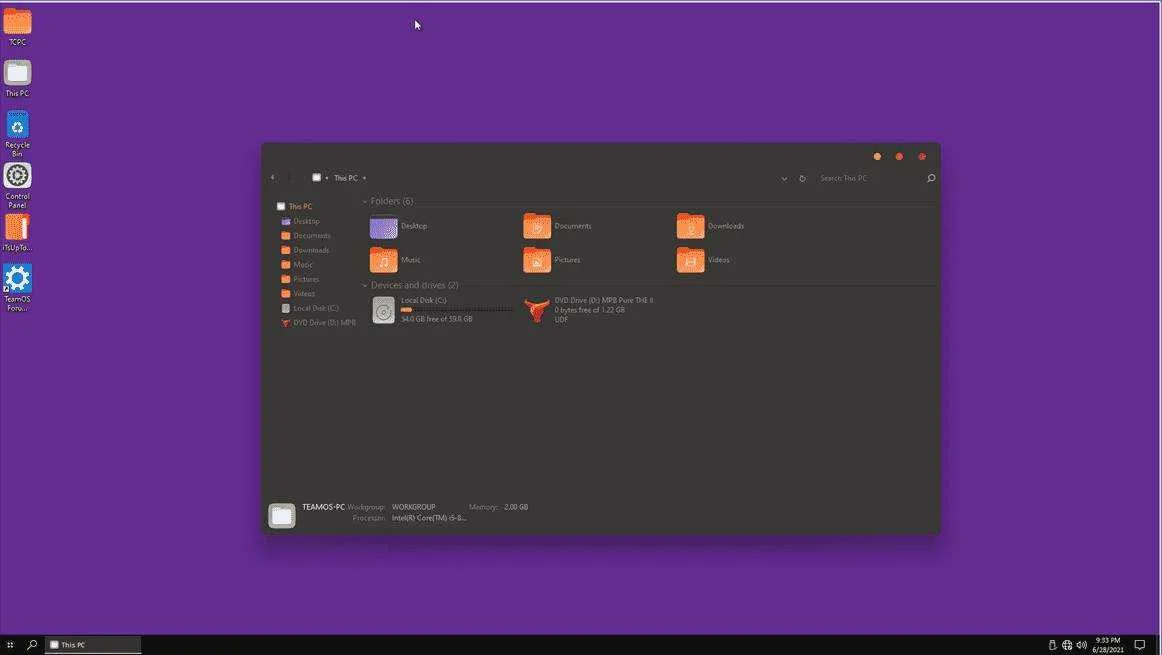Close the Explorer window with red dot

point(922,156)
